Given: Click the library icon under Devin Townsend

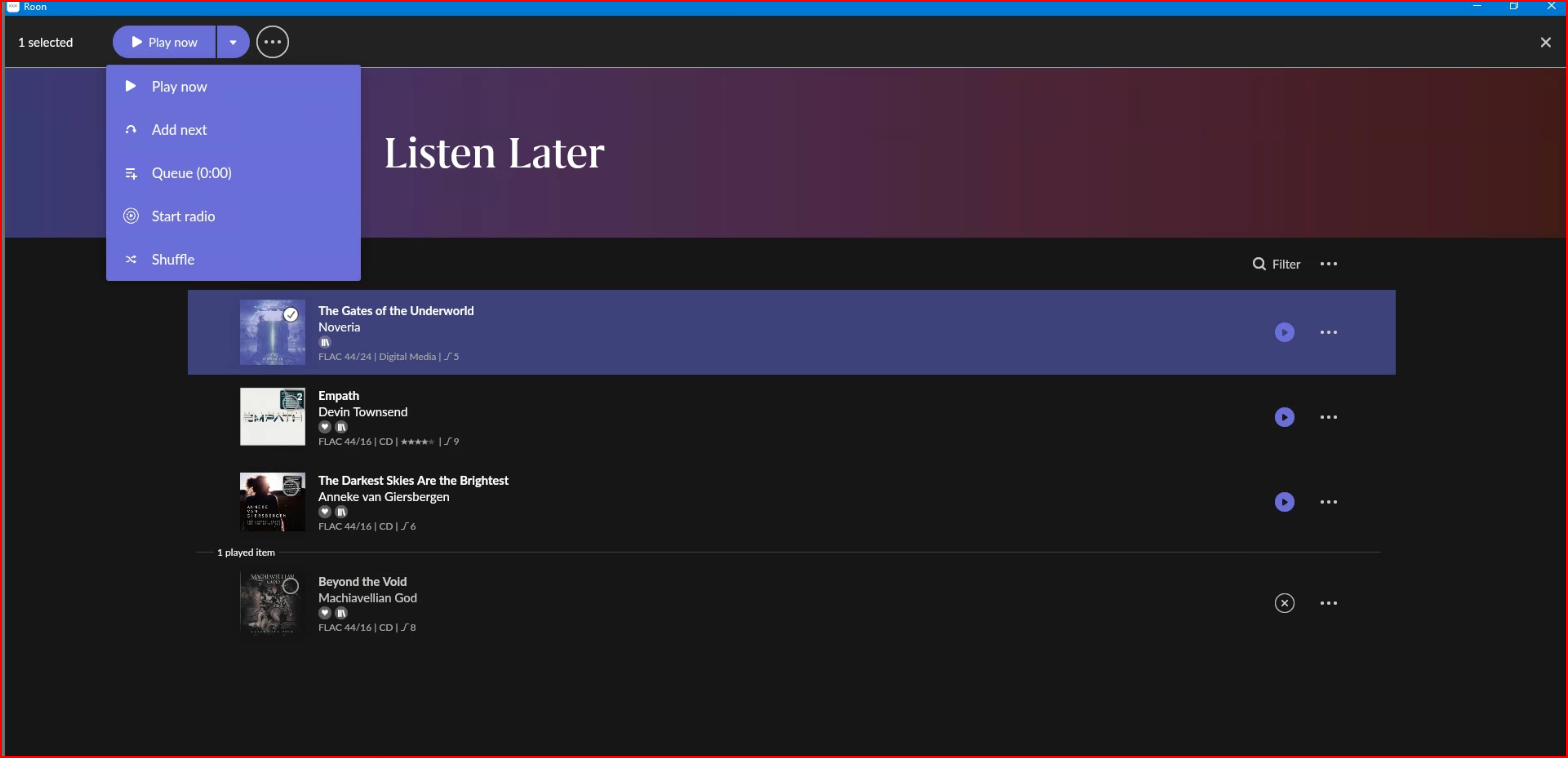Looking at the screenshot, I should pos(341,427).
